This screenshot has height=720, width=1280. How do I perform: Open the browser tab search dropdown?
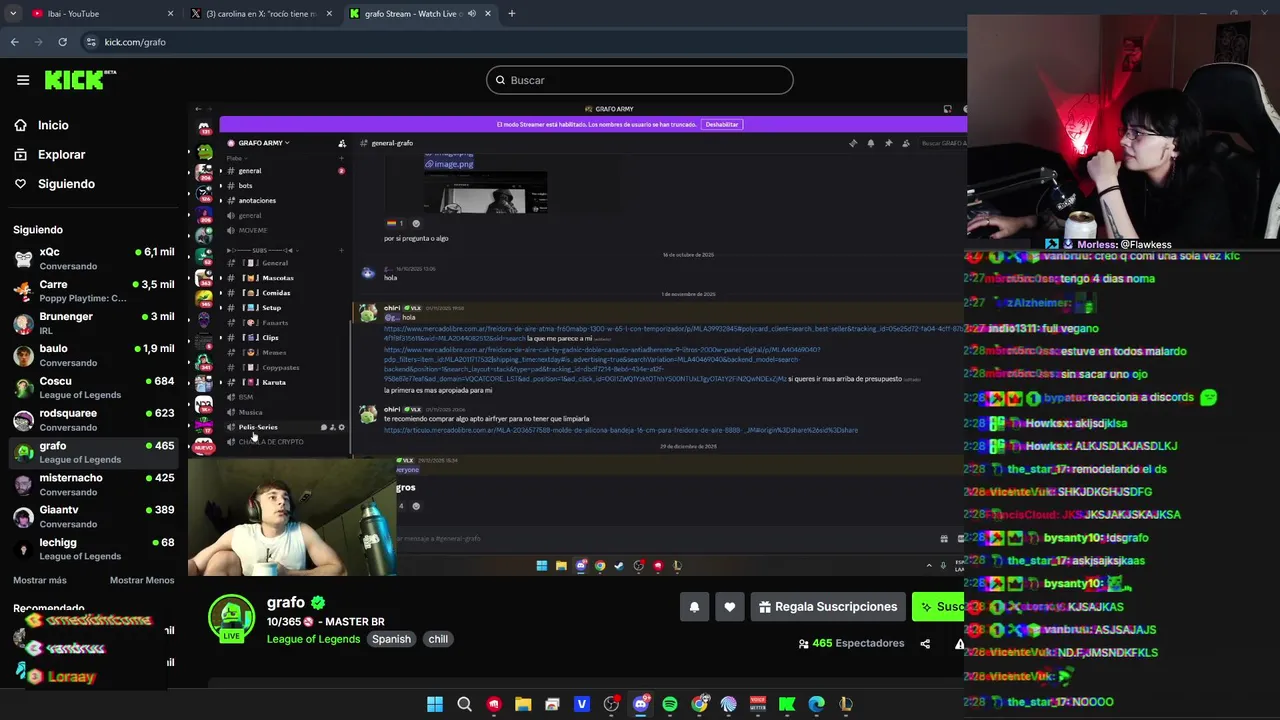click(13, 14)
